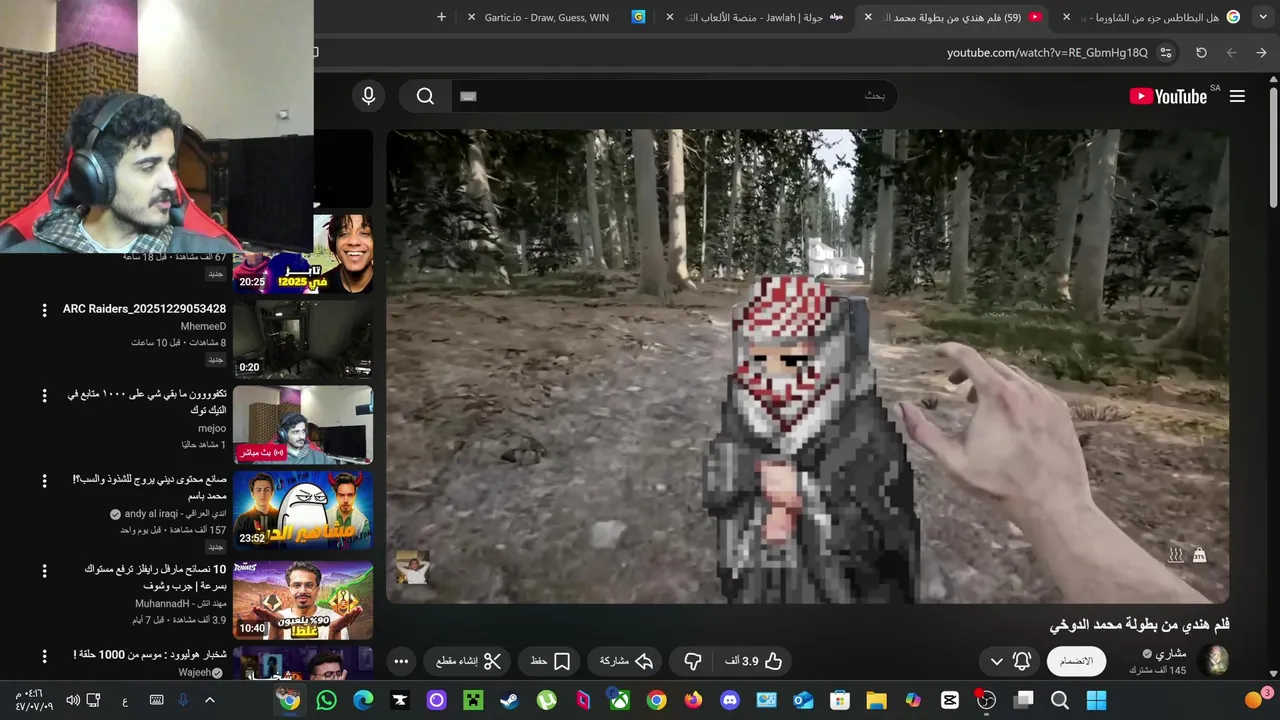Open ARC Raiders_20251229053428 video title
Image resolution: width=1280 pixels, height=720 pixels.
pos(144,309)
